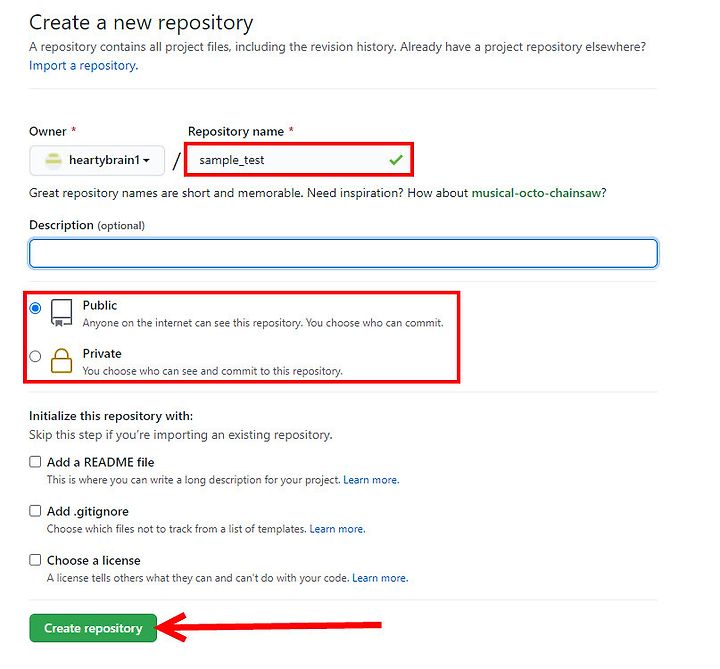Click the green checkmark in repository name field
This screenshot has width=720, height=669.
pos(396,160)
